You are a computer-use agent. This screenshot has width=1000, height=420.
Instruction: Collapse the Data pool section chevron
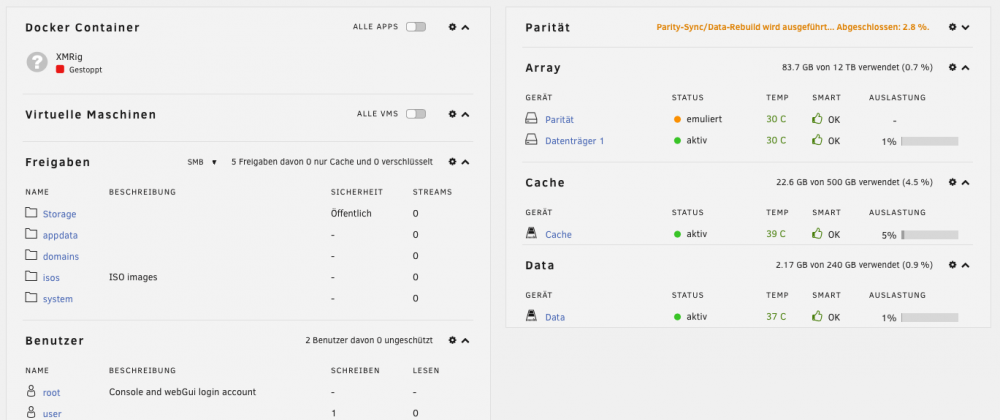tap(966, 264)
